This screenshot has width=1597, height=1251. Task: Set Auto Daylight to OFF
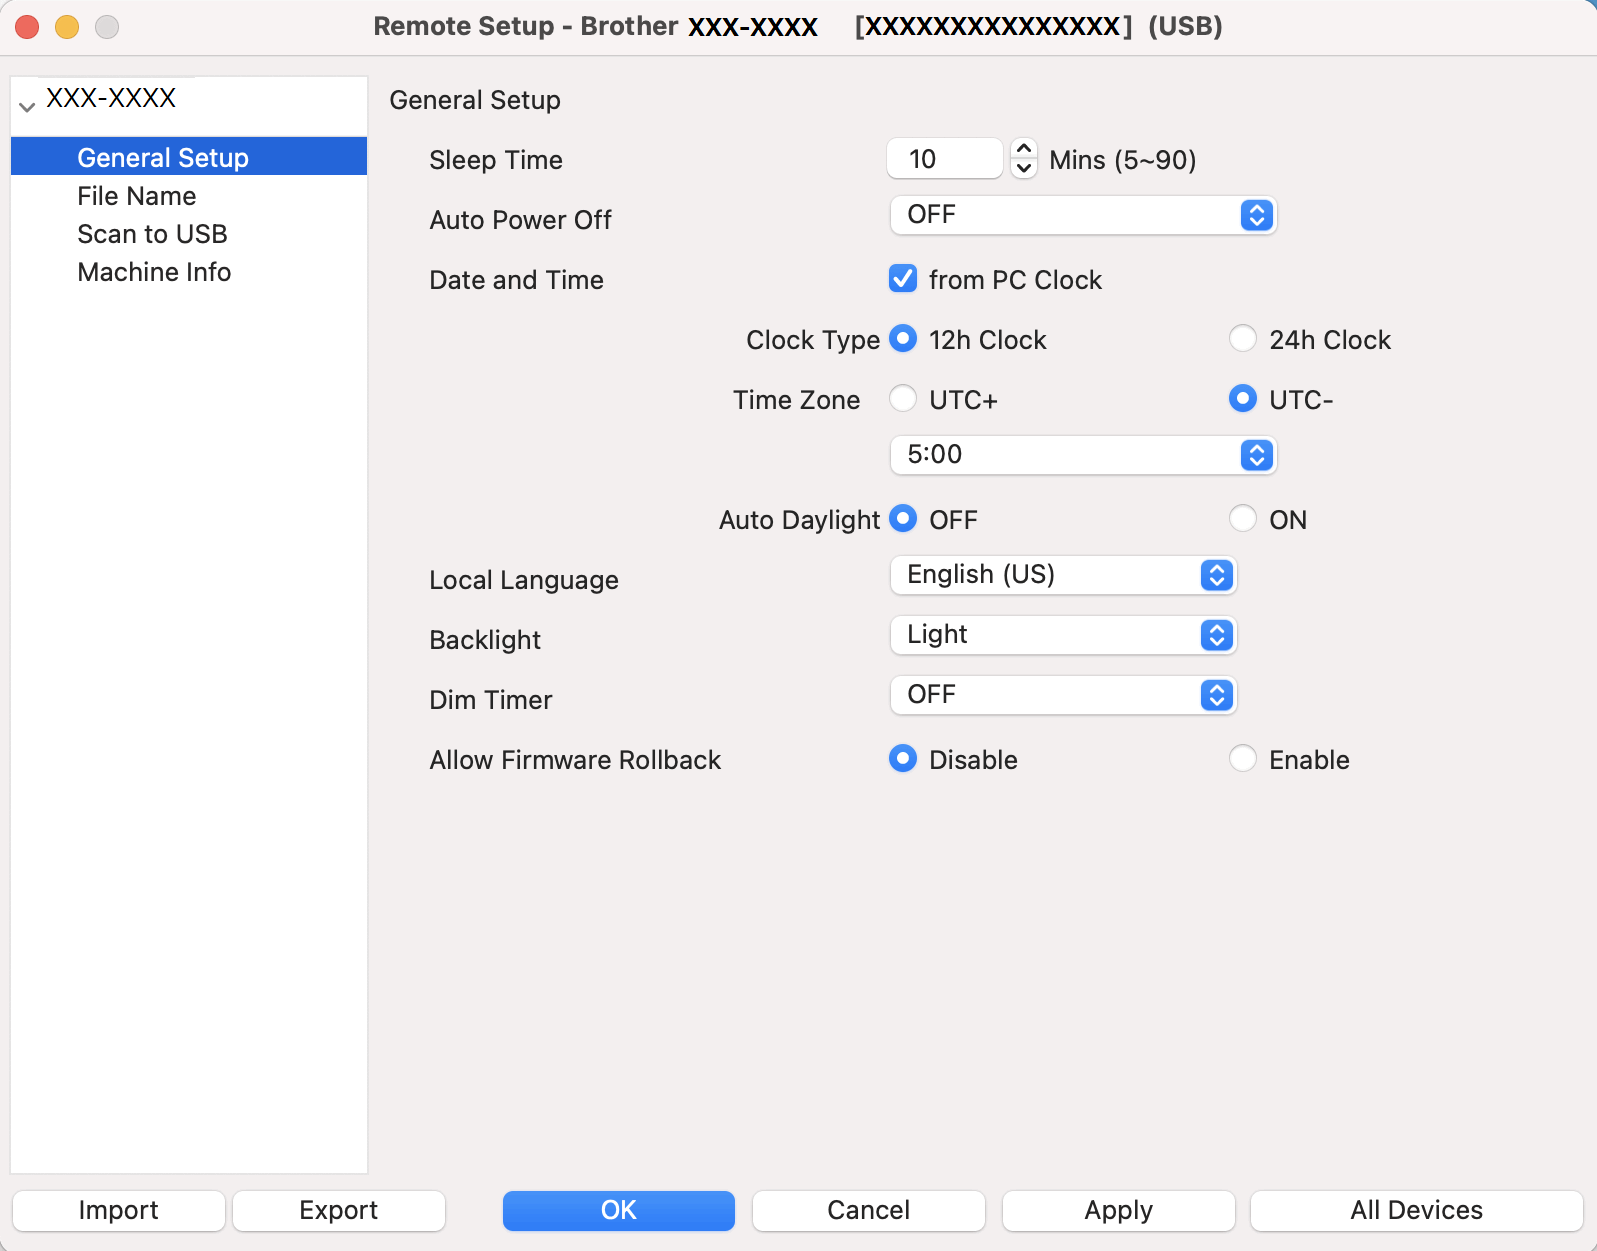click(x=903, y=519)
